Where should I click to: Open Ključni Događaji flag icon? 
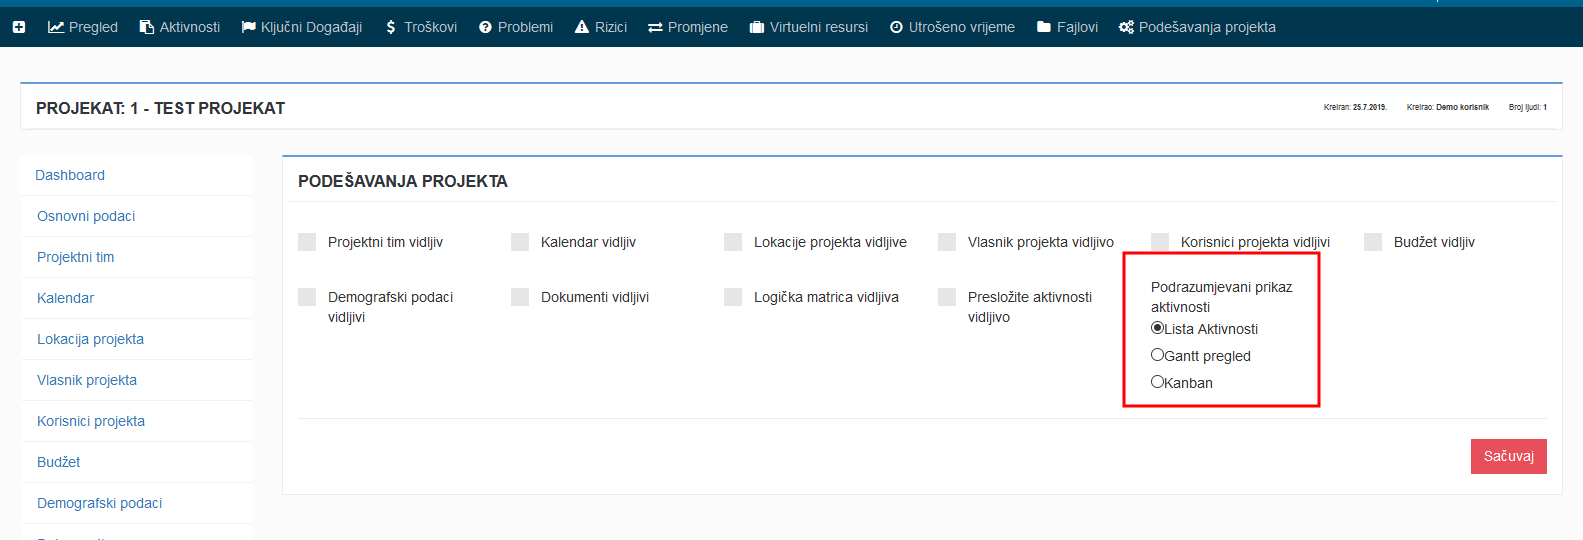click(x=249, y=27)
